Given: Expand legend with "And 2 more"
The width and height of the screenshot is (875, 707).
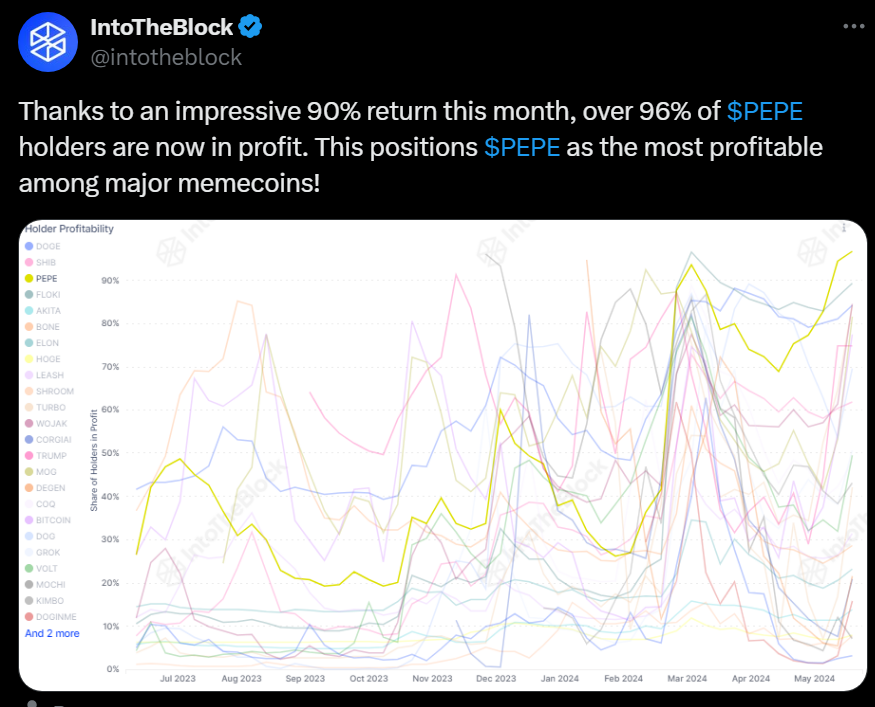Looking at the screenshot, I should (52, 633).
